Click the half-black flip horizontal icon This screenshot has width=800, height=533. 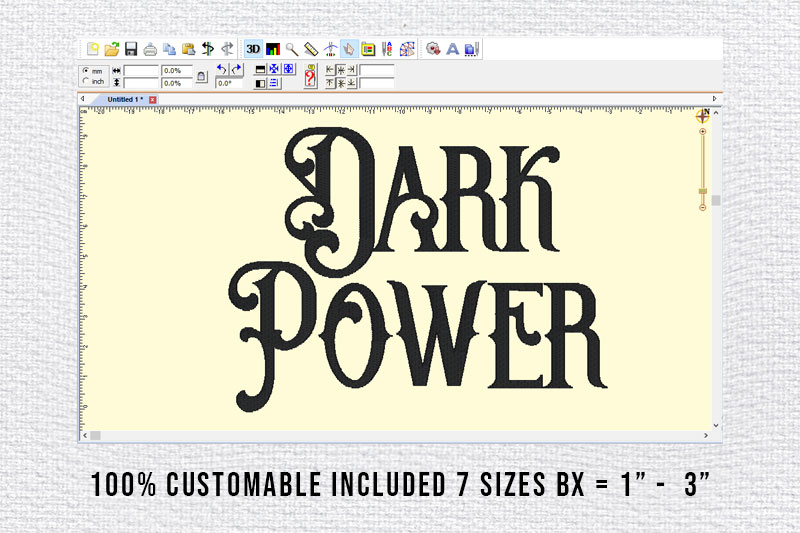pyautogui.click(x=260, y=83)
